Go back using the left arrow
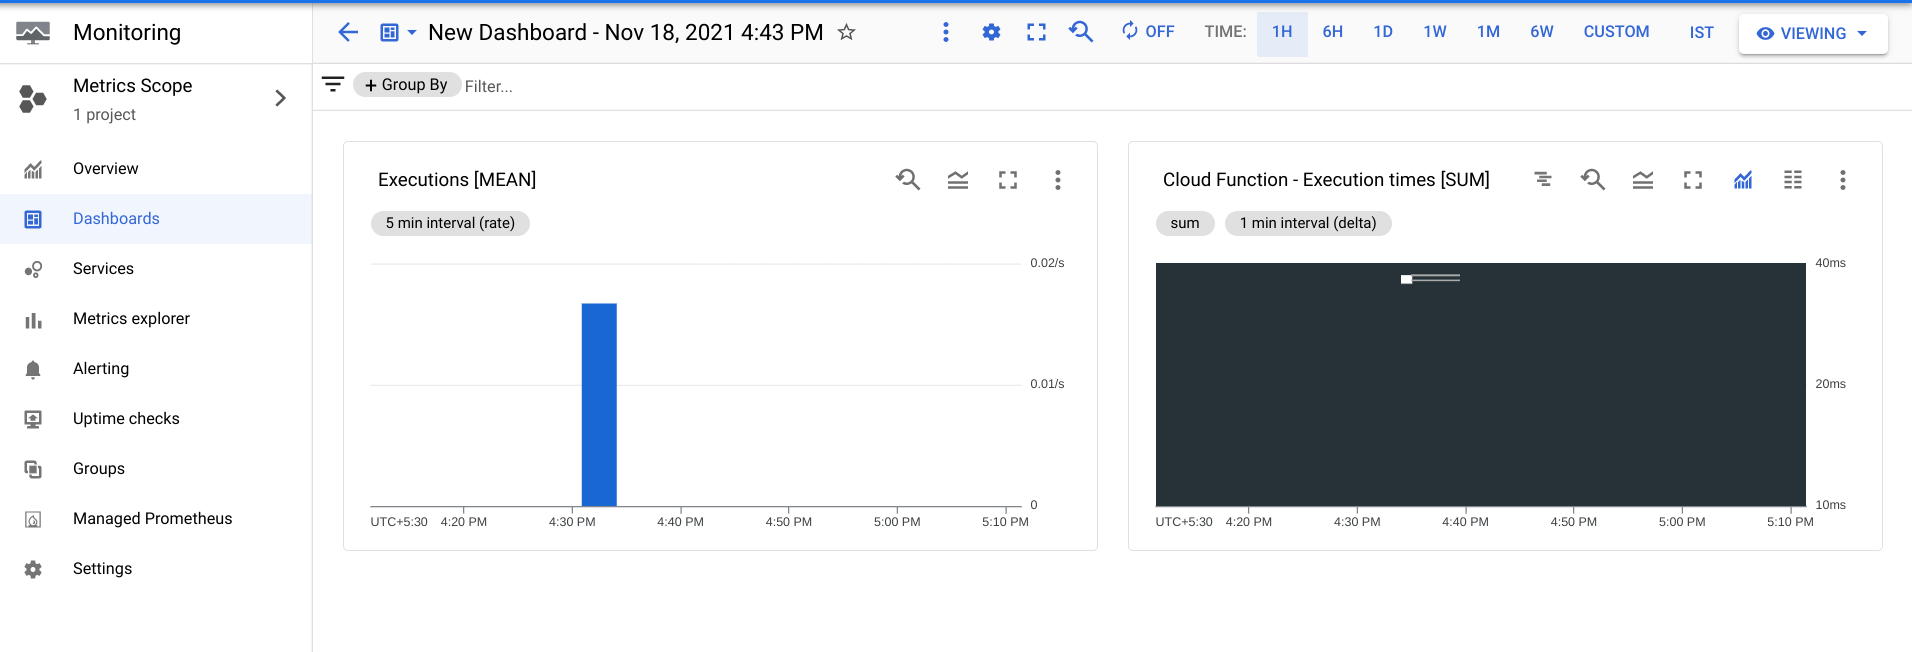The width and height of the screenshot is (1912, 652). 348,32
